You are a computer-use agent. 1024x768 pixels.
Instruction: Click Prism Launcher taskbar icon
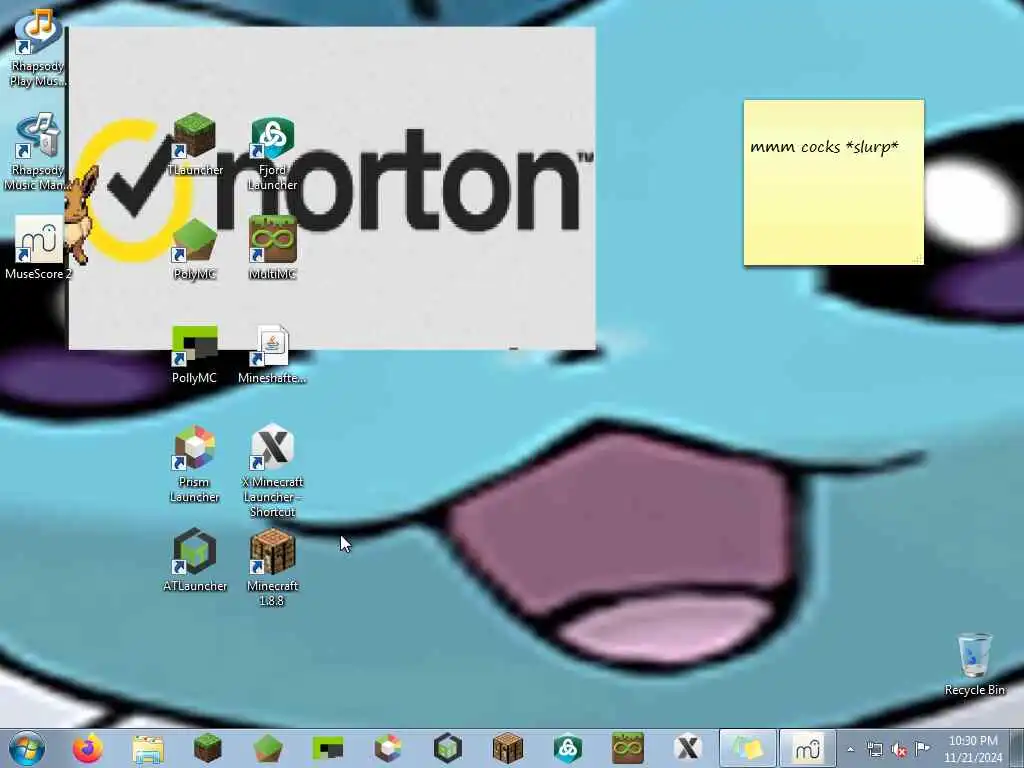[x=388, y=748]
